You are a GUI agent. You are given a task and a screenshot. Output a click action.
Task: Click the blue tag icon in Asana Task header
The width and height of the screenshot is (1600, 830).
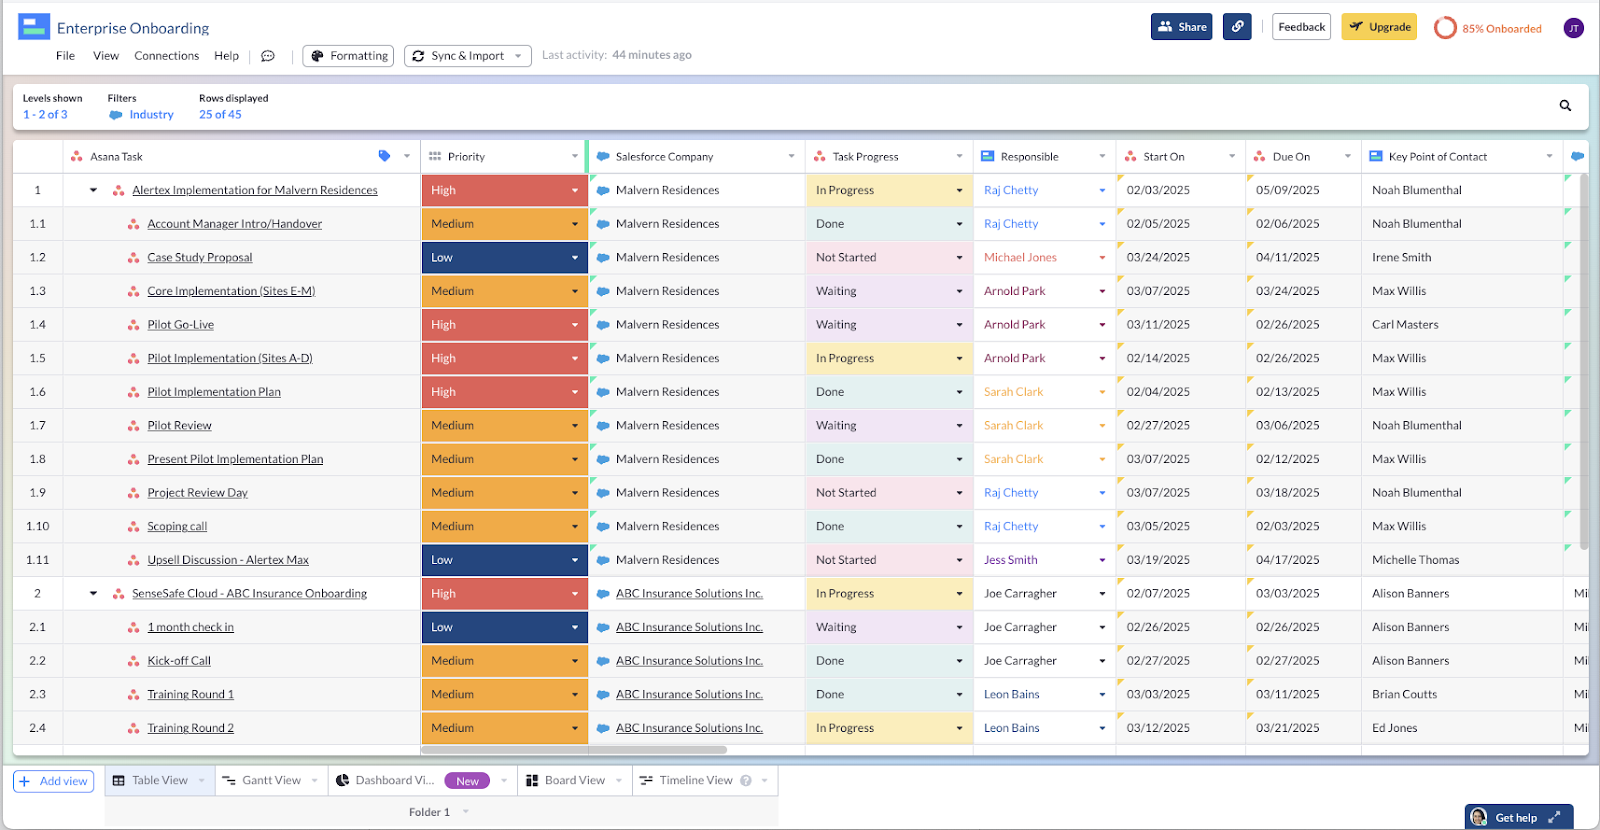(x=384, y=156)
